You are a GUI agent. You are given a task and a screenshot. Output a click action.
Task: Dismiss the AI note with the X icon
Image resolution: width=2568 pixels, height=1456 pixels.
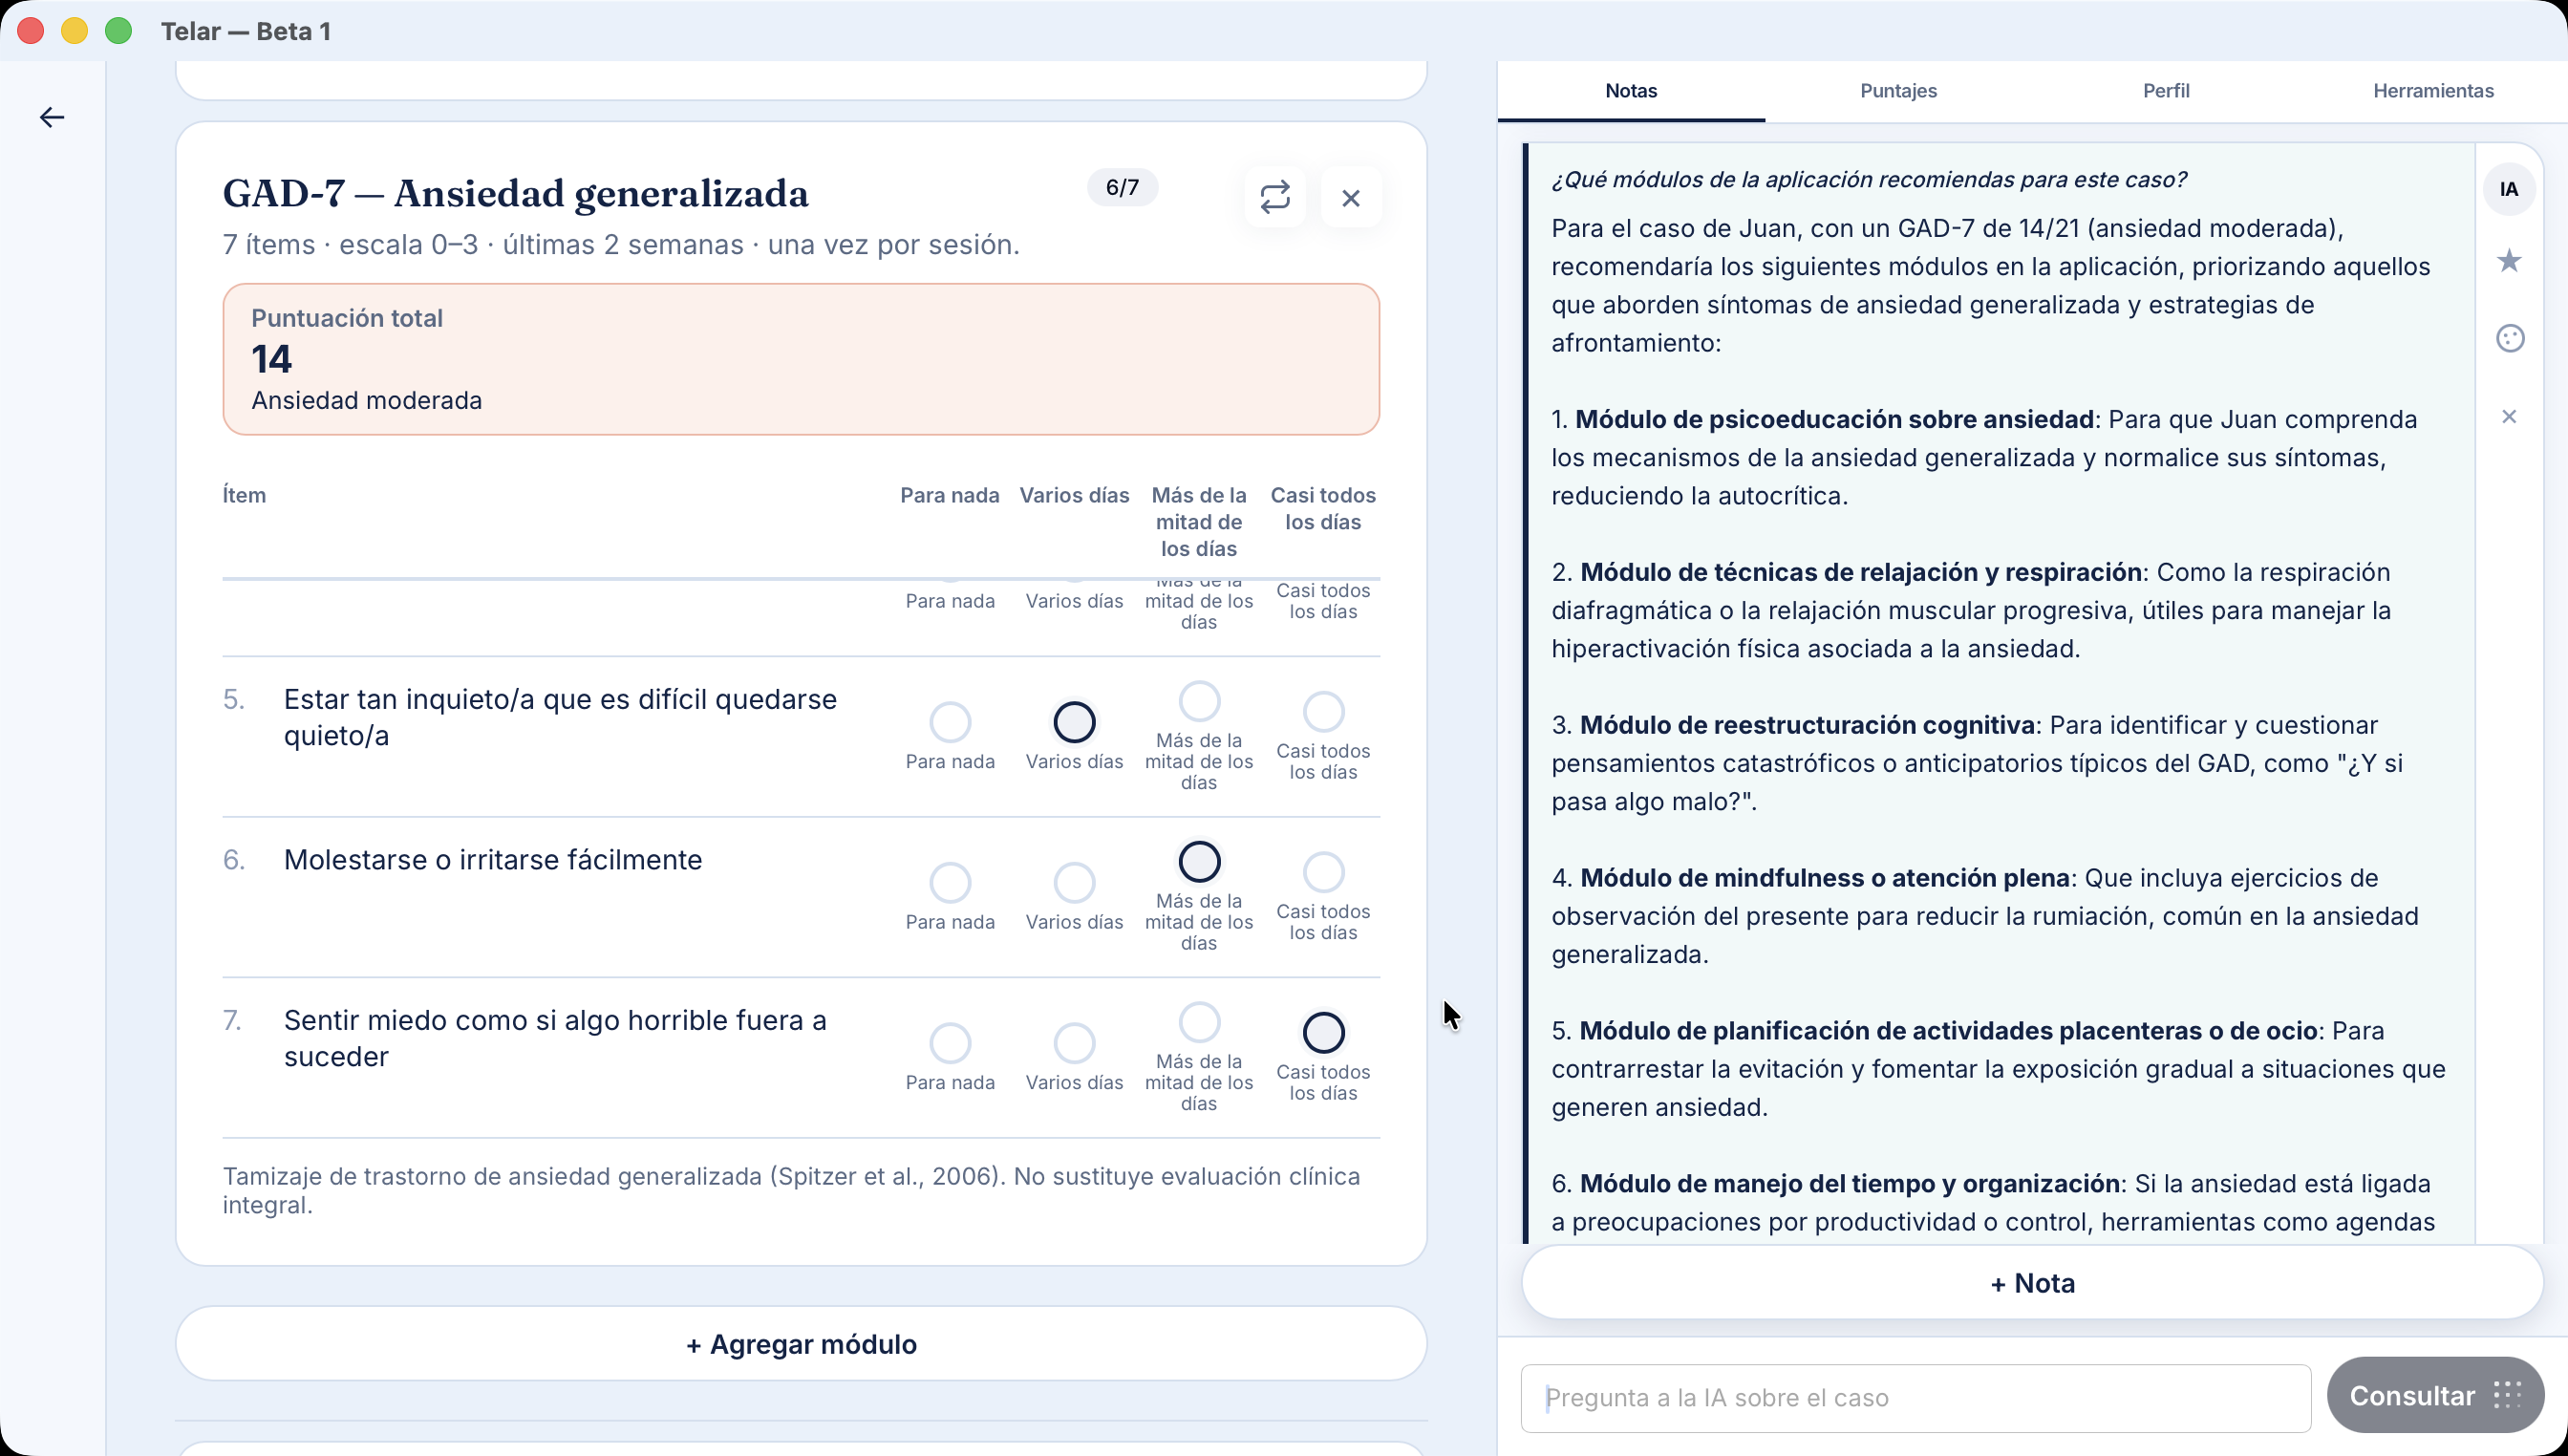[2509, 416]
